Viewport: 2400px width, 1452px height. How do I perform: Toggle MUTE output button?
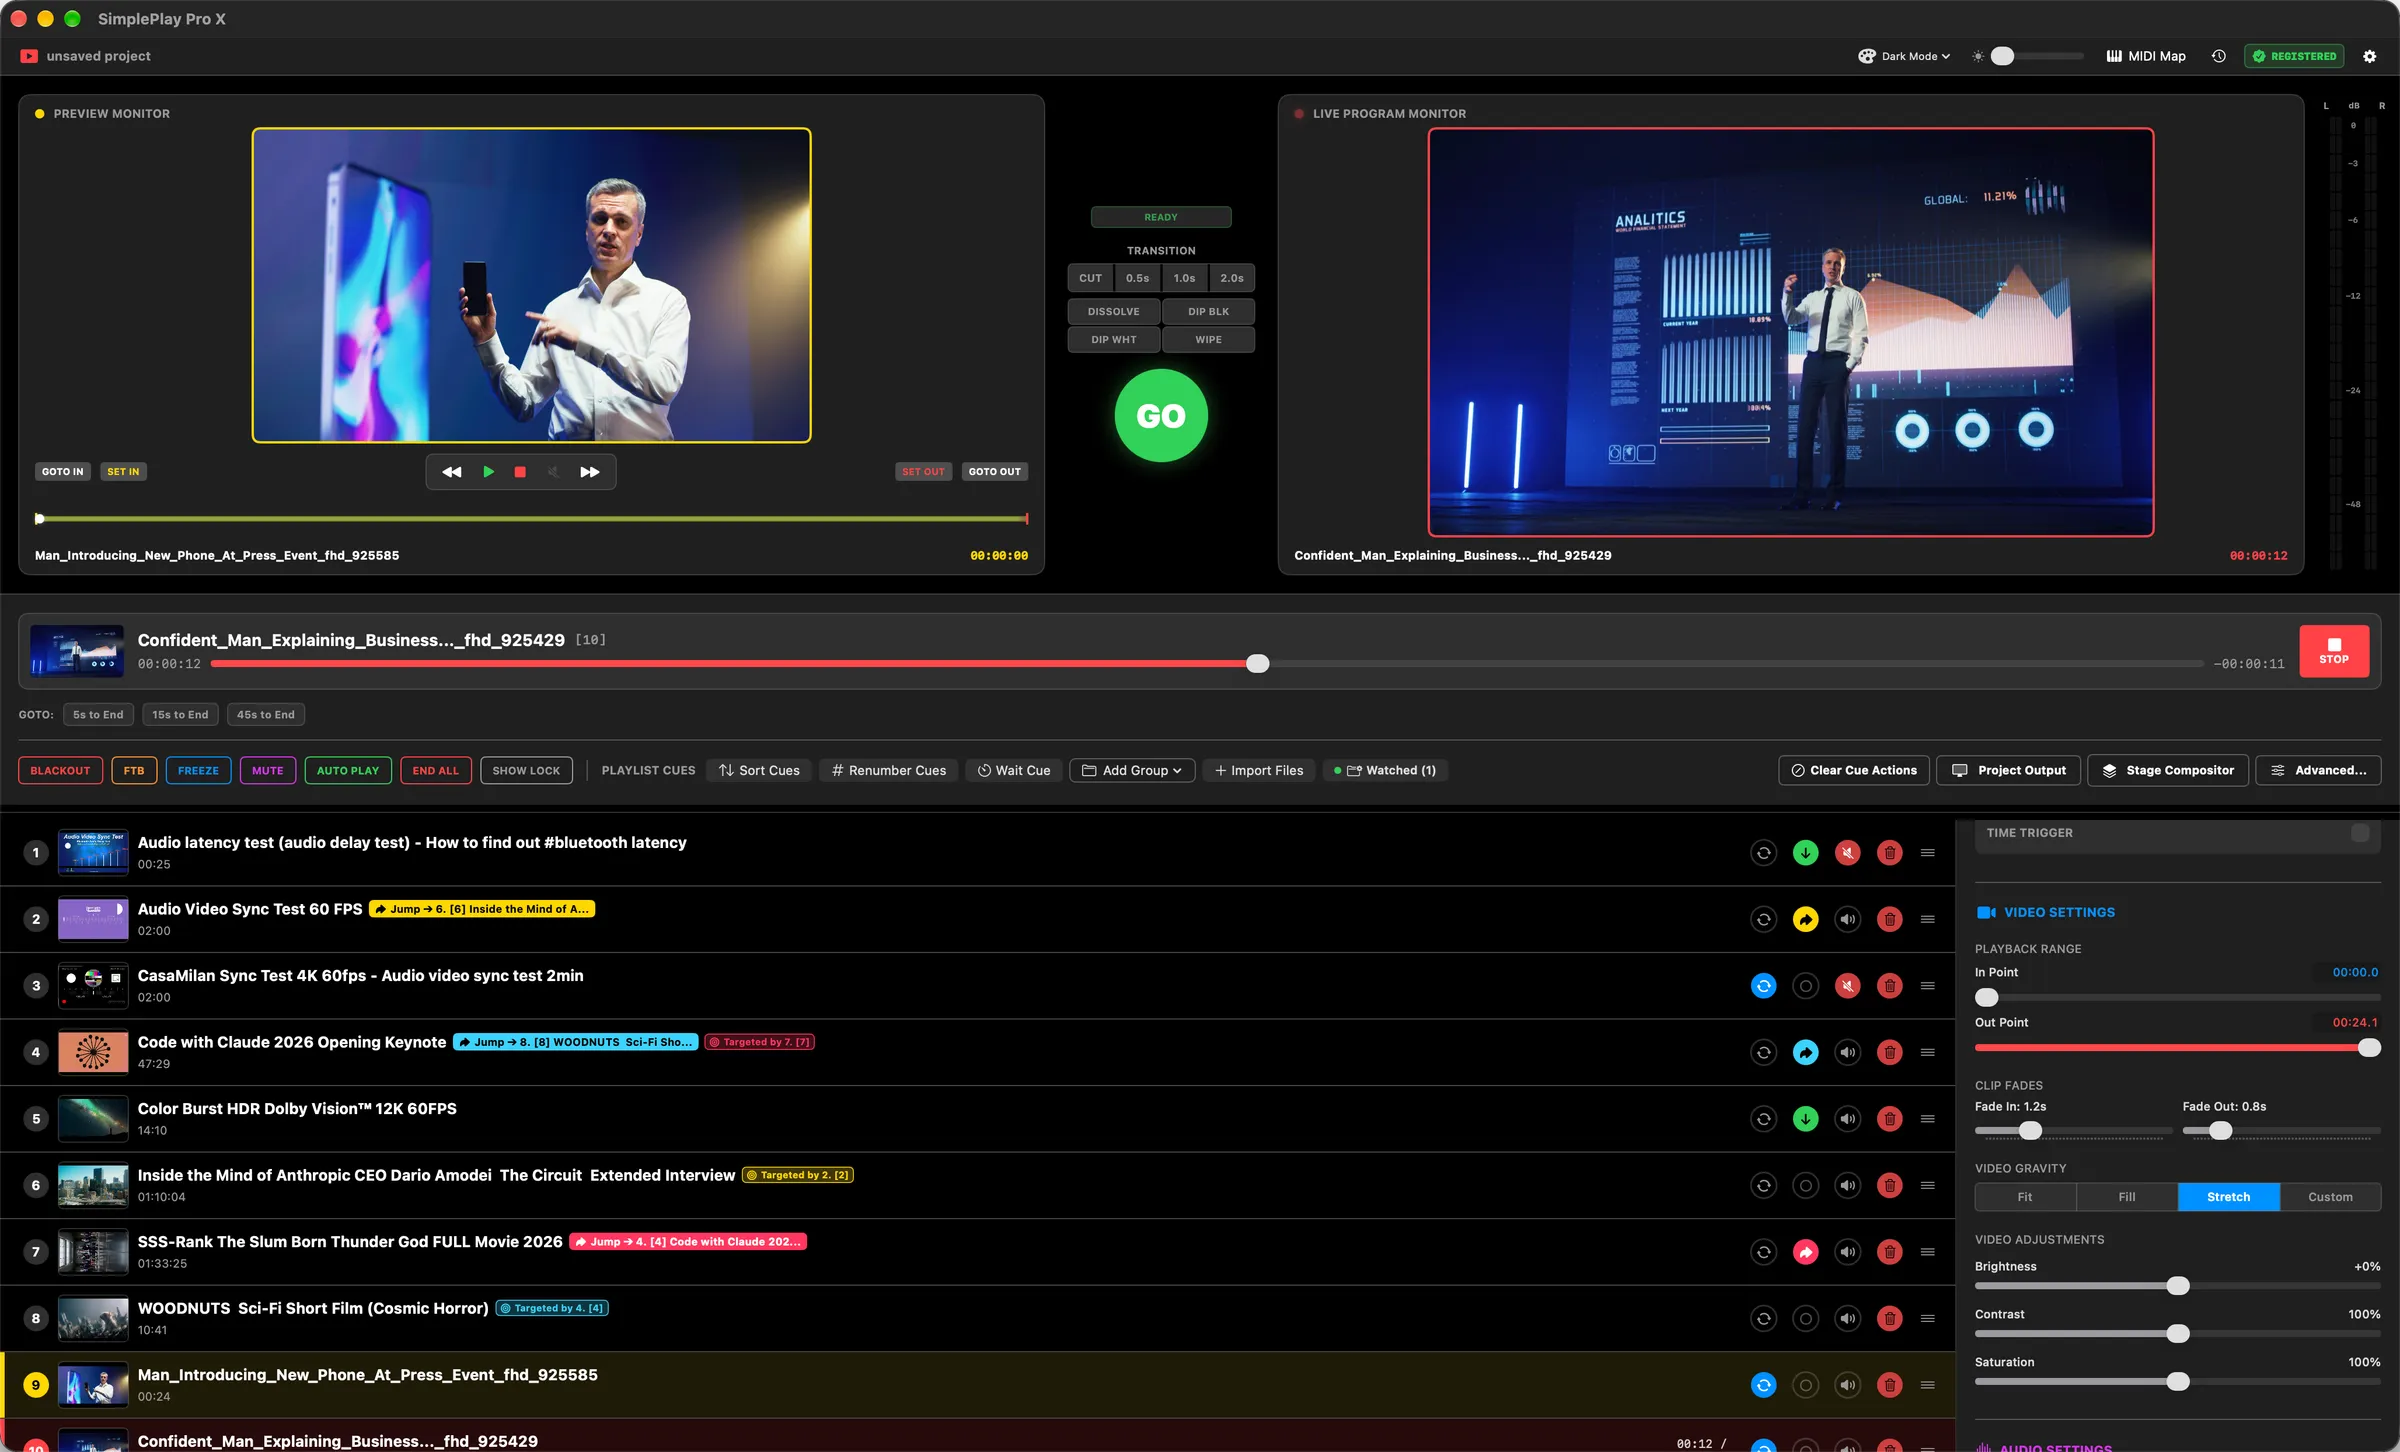point(268,771)
